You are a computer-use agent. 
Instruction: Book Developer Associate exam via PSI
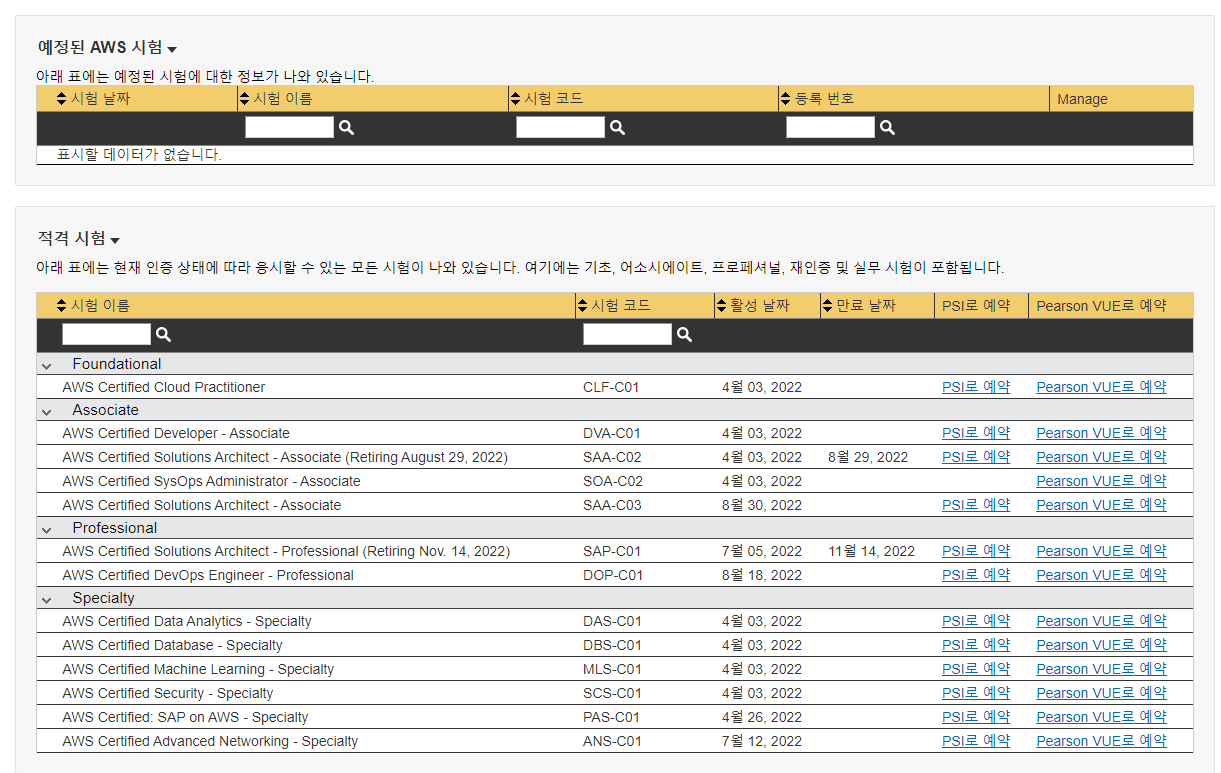pos(976,433)
